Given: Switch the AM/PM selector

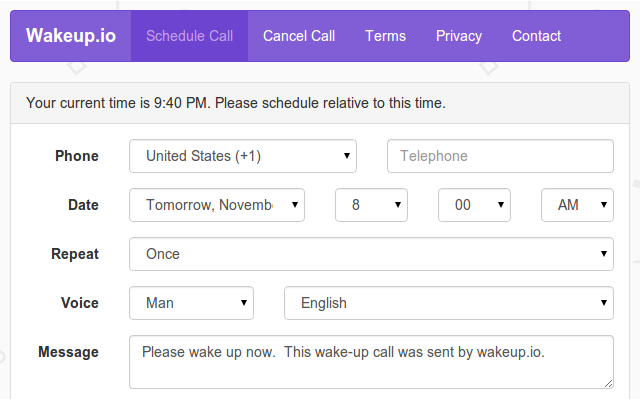Looking at the screenshot, I should point(577,205).
